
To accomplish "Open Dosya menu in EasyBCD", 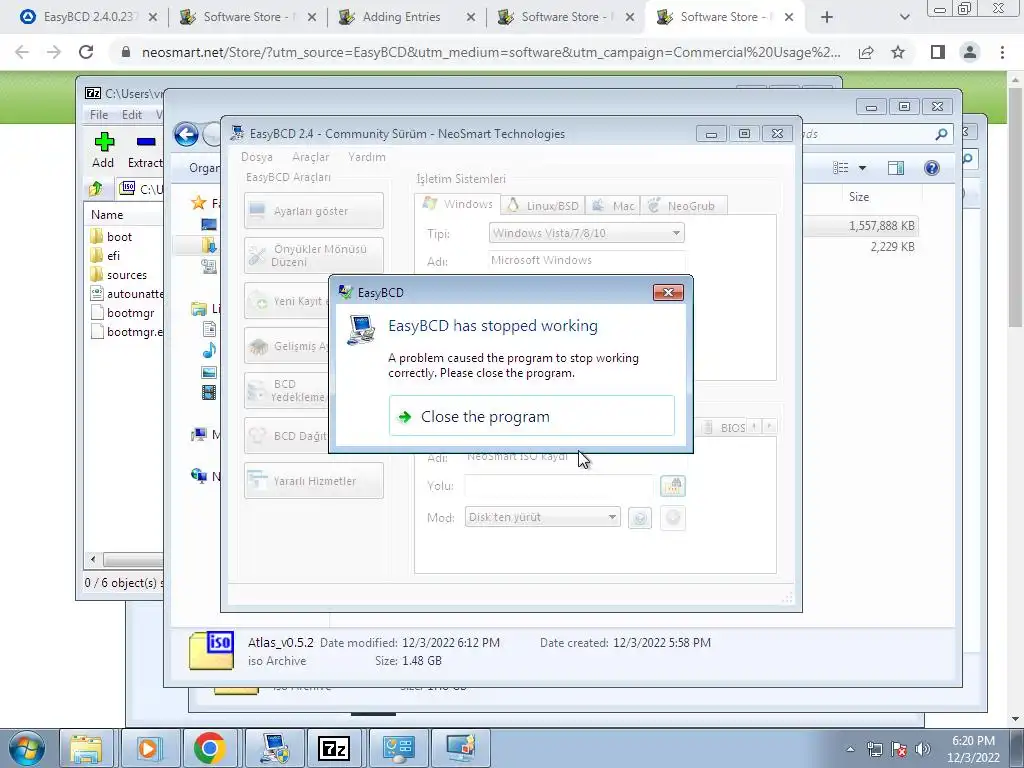I will point(257,157).
